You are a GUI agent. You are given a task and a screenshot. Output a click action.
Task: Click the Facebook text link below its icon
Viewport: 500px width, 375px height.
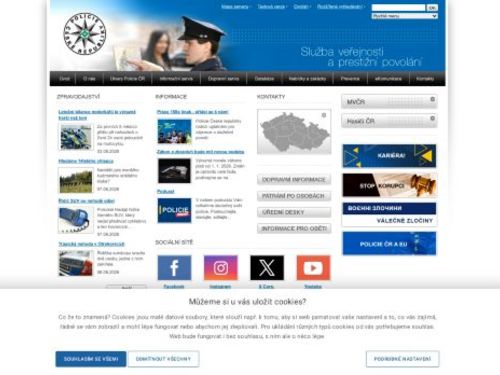point(174,287)
